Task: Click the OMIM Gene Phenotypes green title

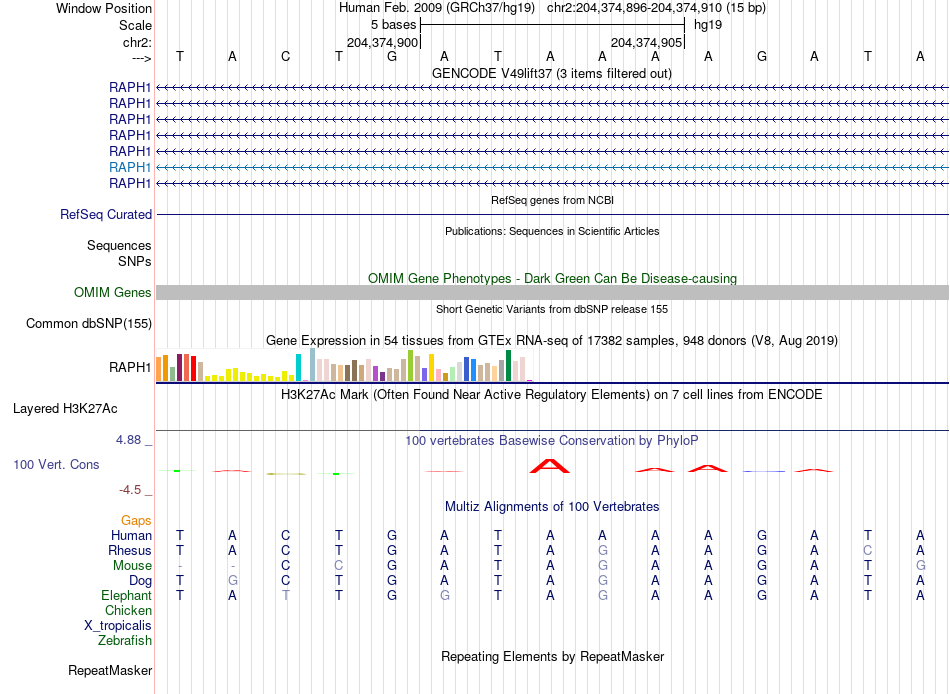Action: (552, 279)
